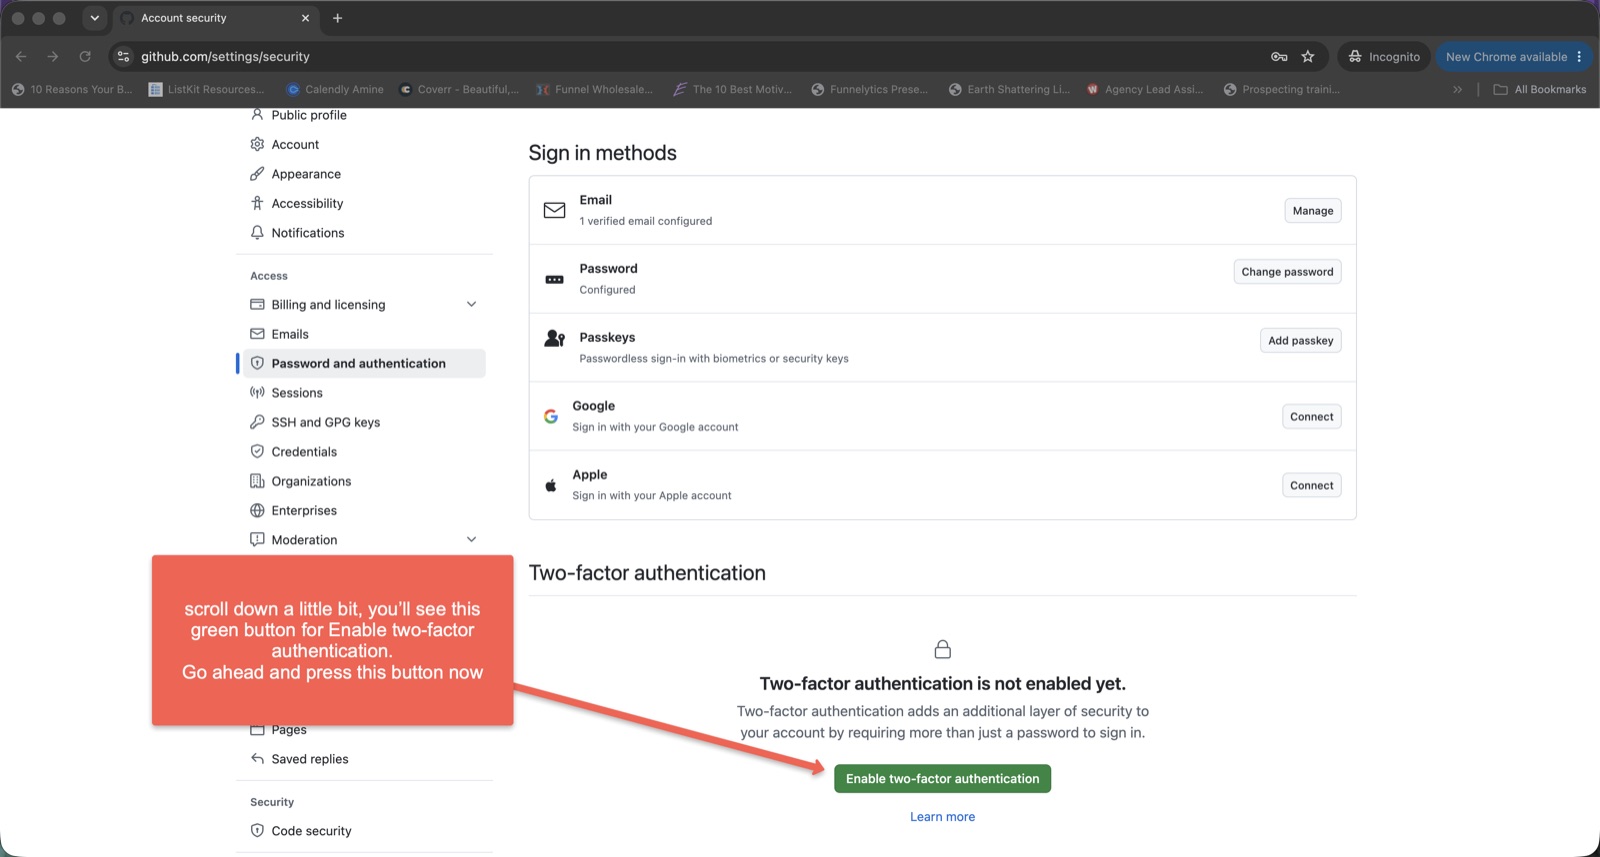The height and width of the screenshot is (857, 1600).
Task: Click the Organizations building icon
Action: click(257, 481)
